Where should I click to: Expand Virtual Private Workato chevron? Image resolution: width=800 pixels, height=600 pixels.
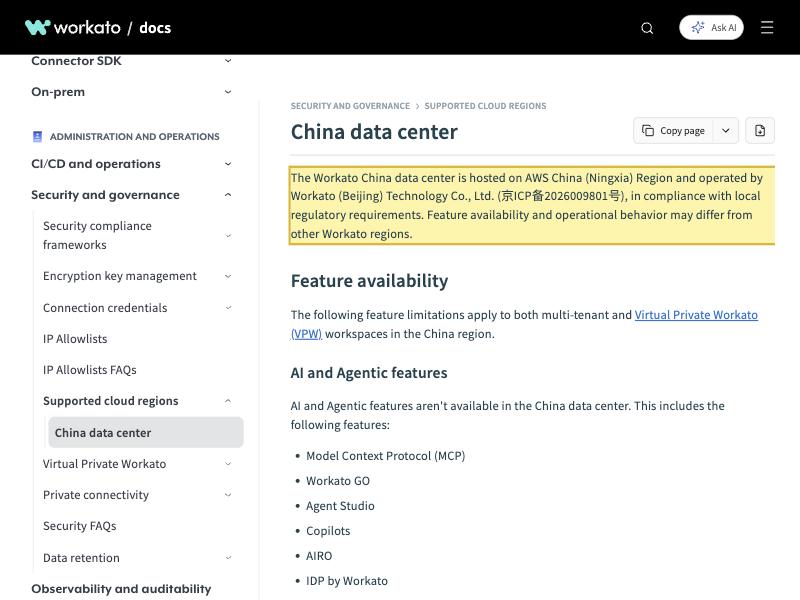click(228, 464)
